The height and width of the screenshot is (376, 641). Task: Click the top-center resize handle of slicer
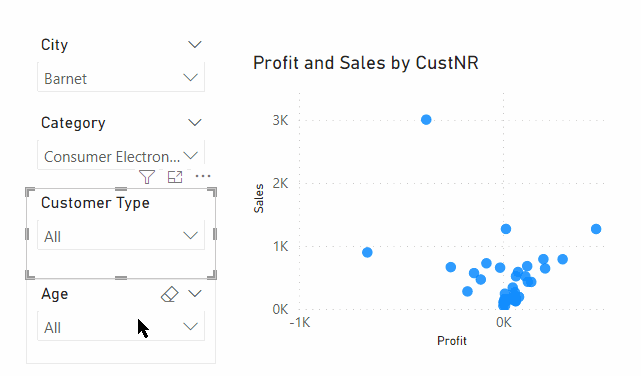pyautogui.click(x=121, y=189)
